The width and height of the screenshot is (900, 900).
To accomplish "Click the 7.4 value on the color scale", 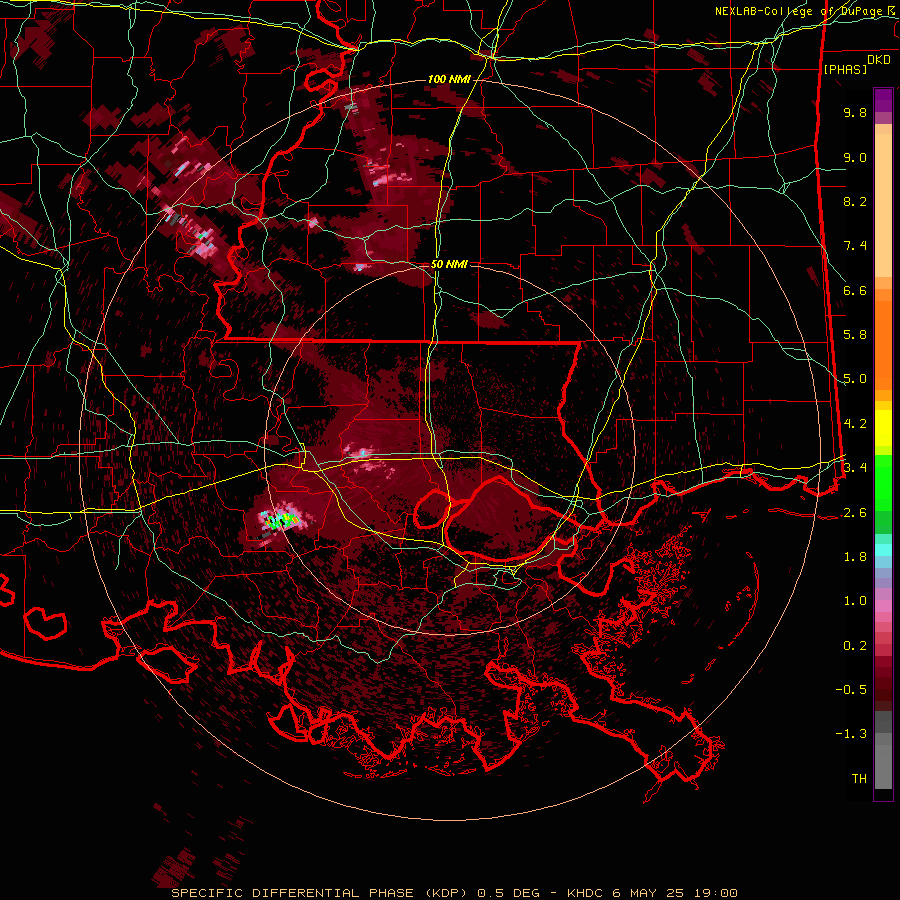I will tap(855, 246).
